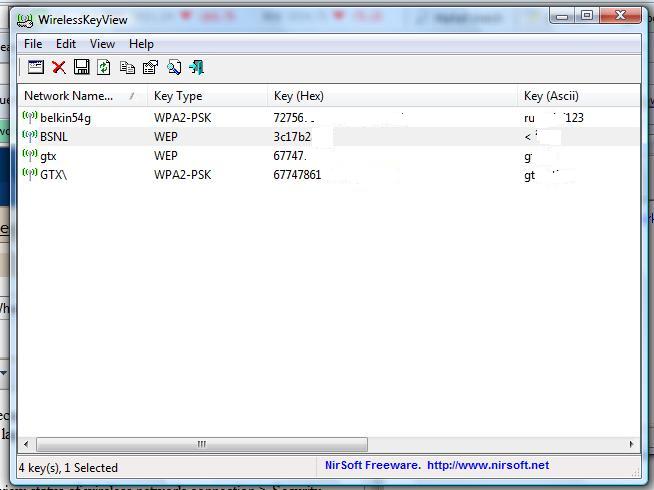The width and height of the screenshot is (654, 490).
Task: Click the wireless icon beside BSNL
Action: 30,136
